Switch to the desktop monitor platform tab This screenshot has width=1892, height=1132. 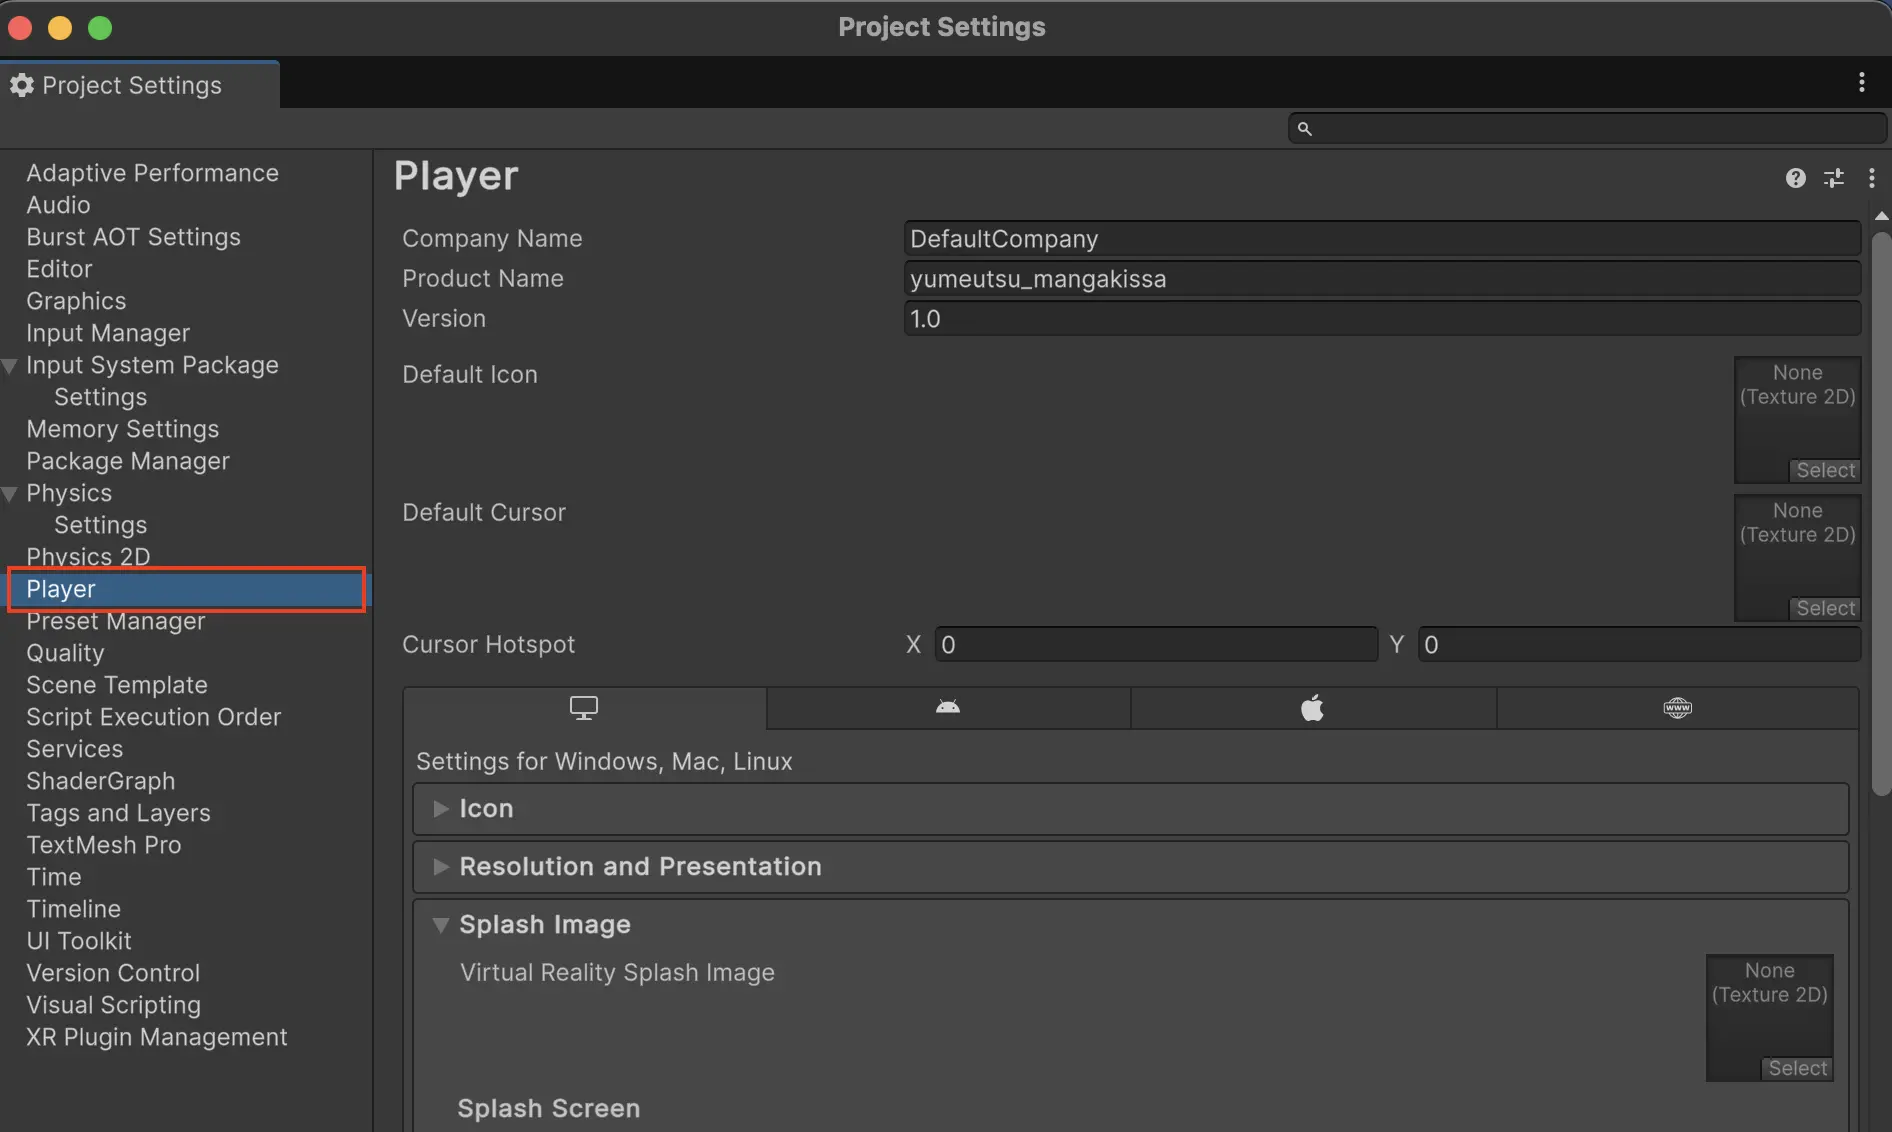tap(584, 708)
